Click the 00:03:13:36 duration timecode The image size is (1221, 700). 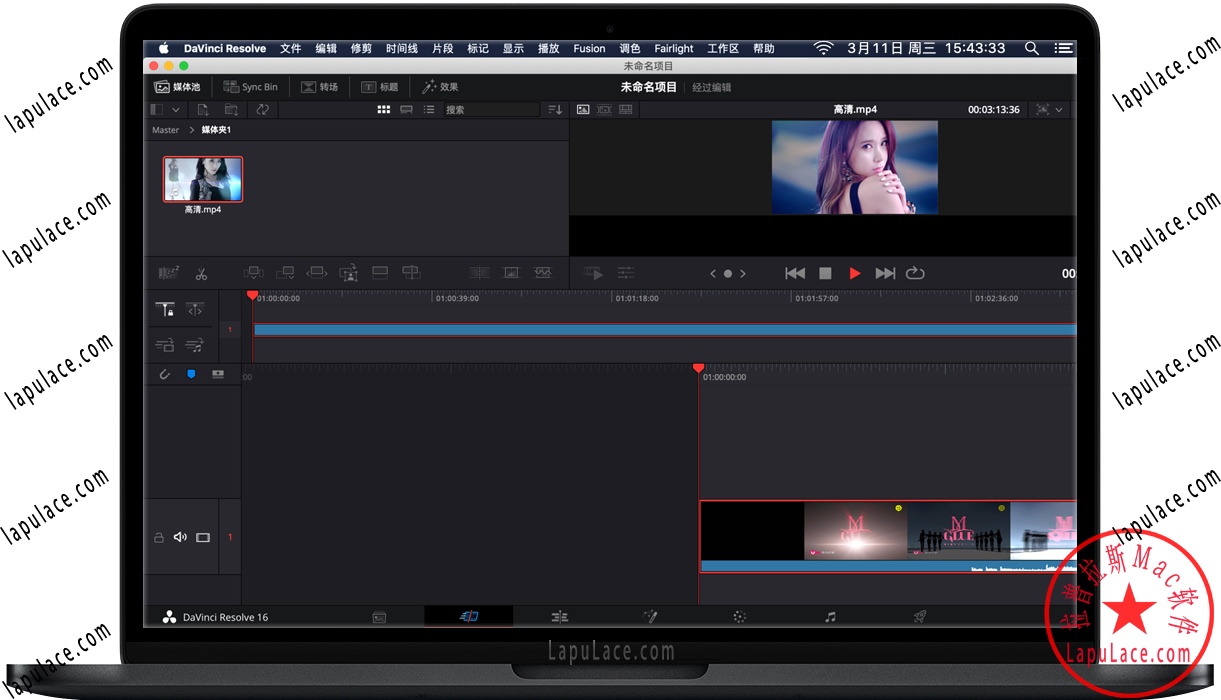pyautogui.click(x=994, y=110)
